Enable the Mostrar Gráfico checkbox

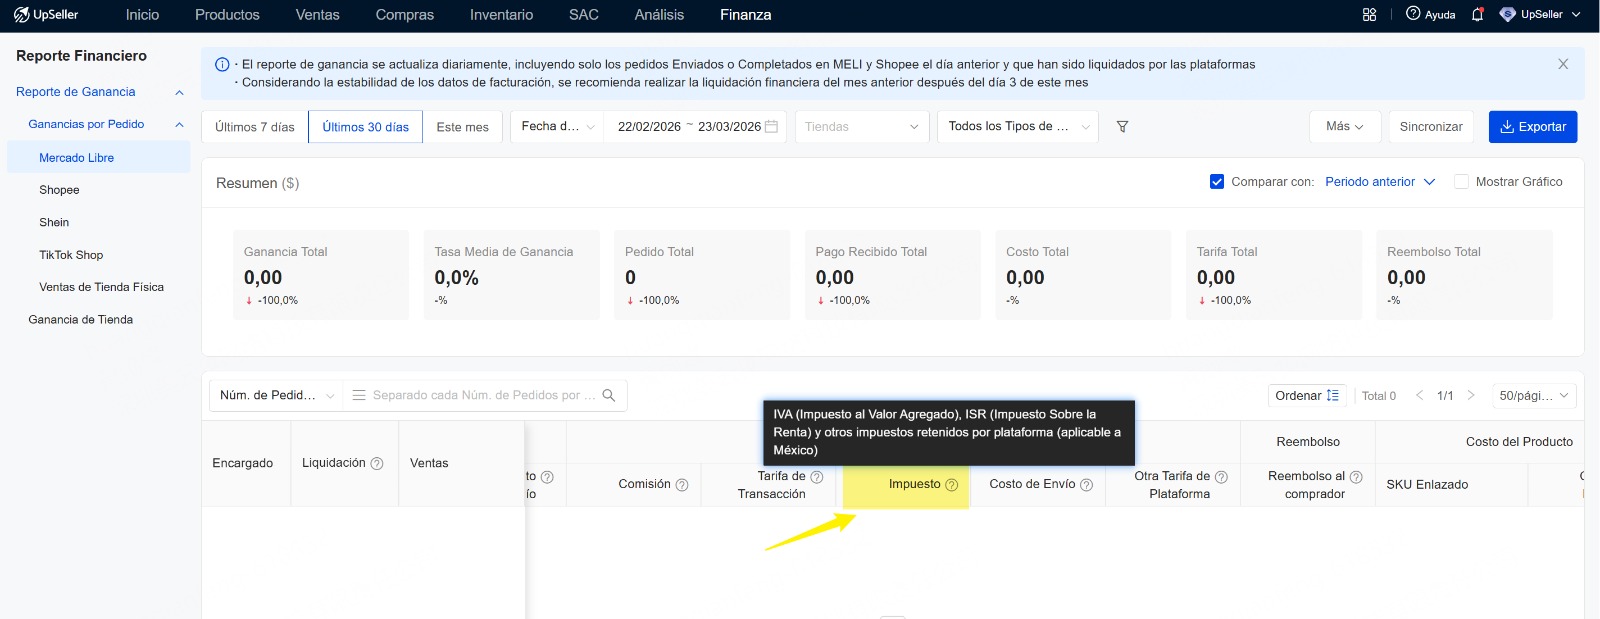1461,182
